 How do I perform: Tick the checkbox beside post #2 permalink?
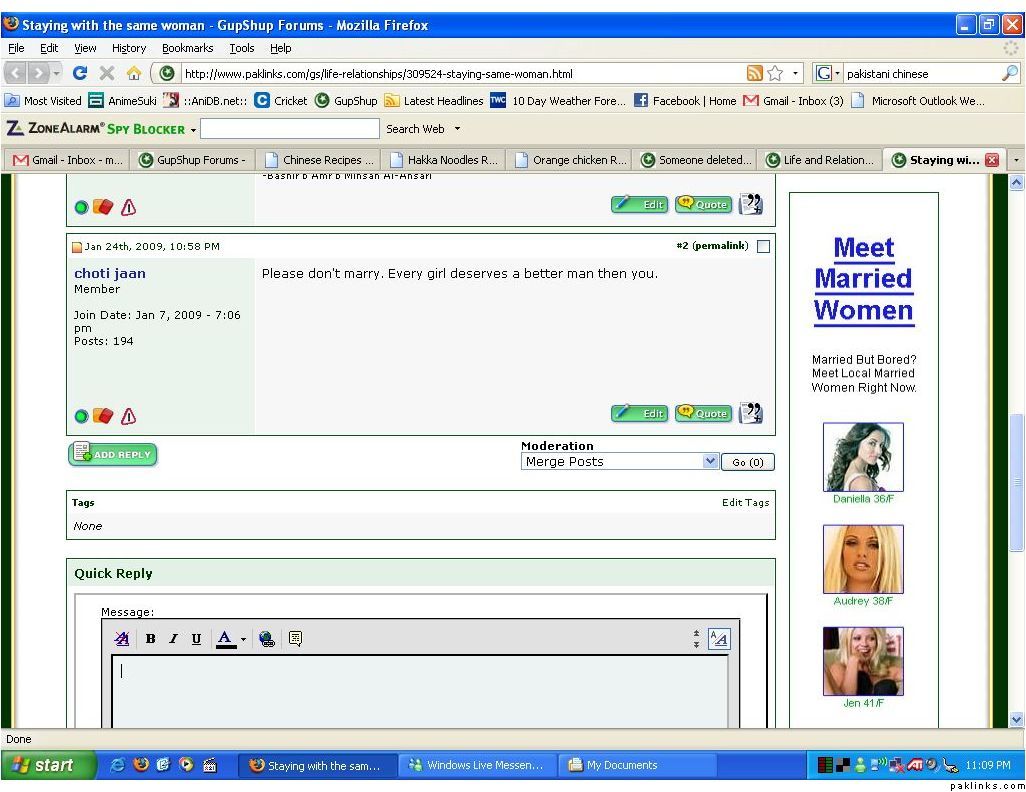[763, 247]
